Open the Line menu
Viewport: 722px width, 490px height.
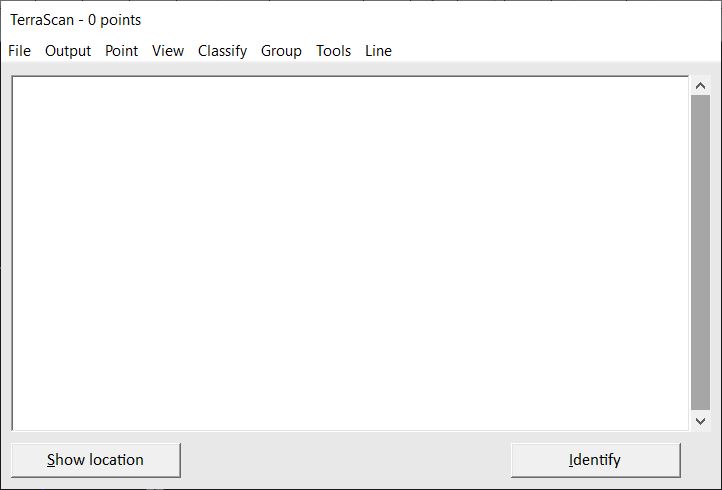point(378,51)
